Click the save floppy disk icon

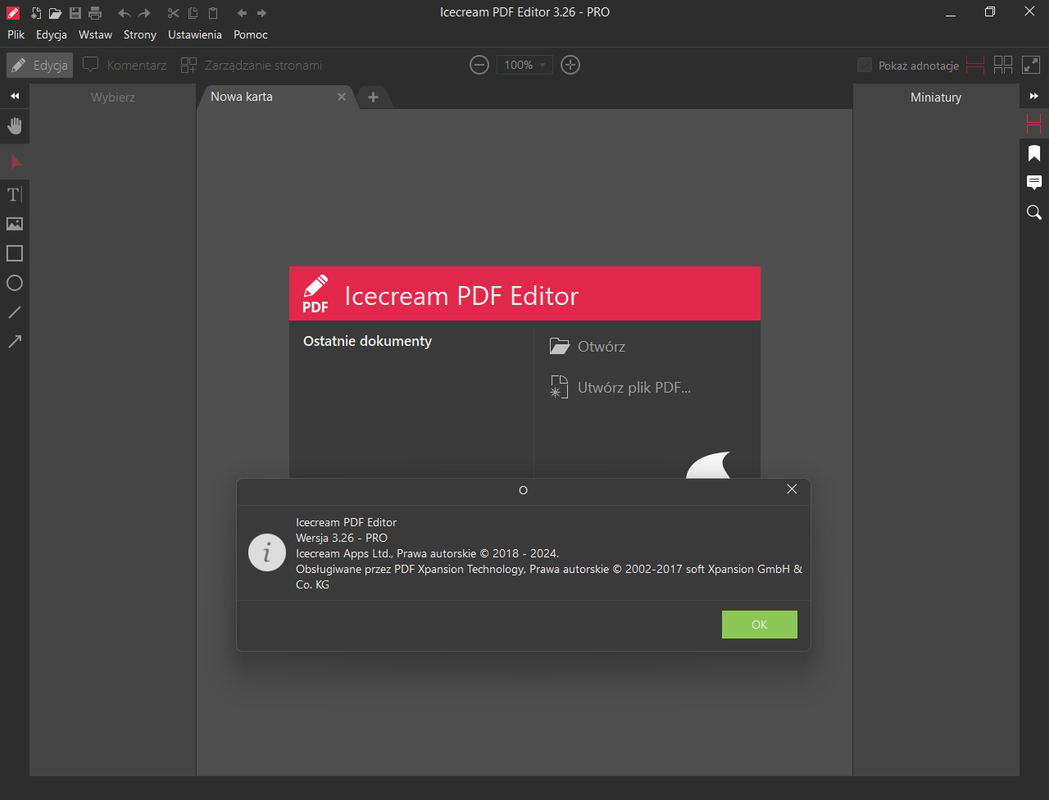[x=75, y=13]
